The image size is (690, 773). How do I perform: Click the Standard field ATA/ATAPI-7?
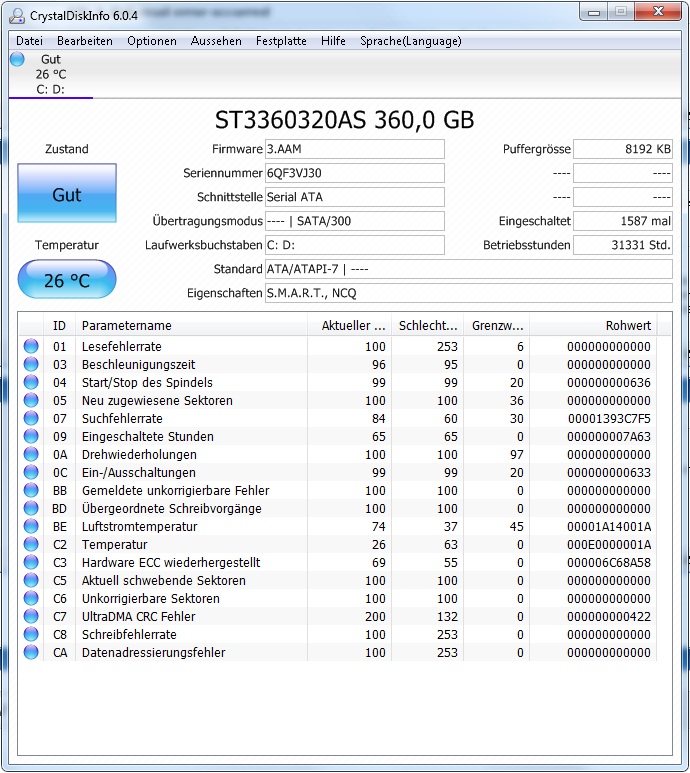coord(469,269)
